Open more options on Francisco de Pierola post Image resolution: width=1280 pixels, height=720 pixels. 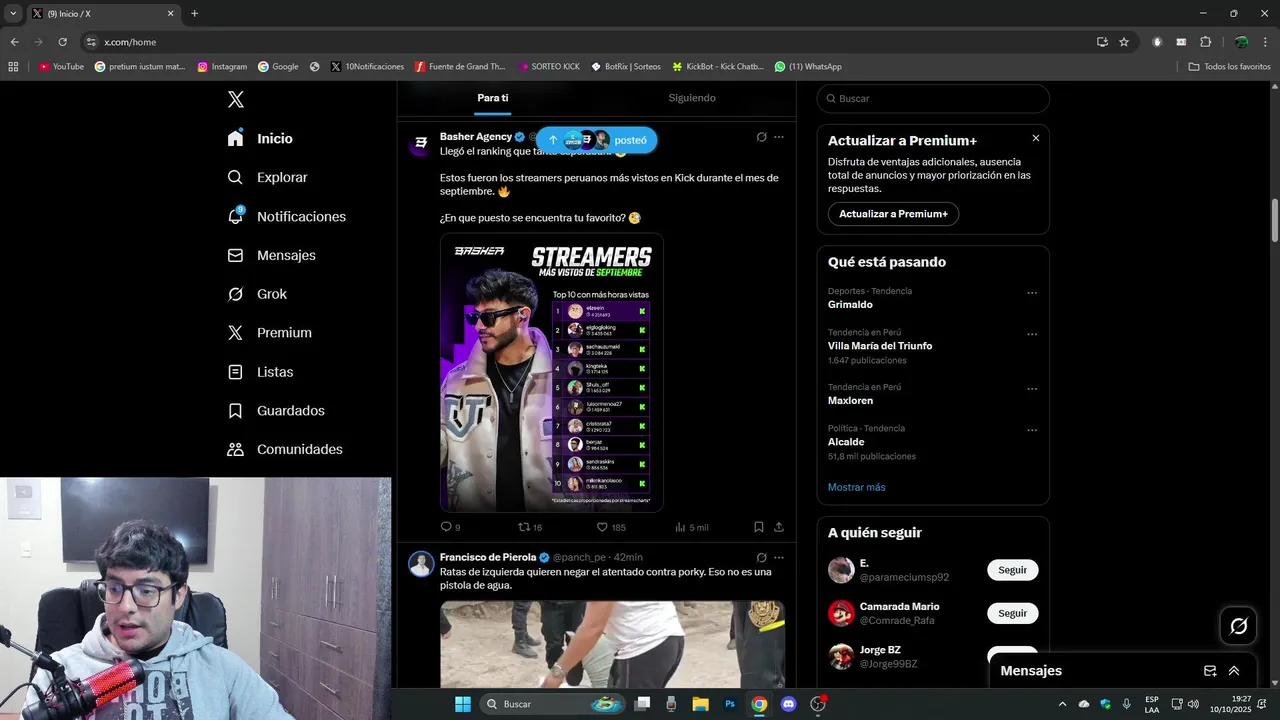tap(779, 558)
